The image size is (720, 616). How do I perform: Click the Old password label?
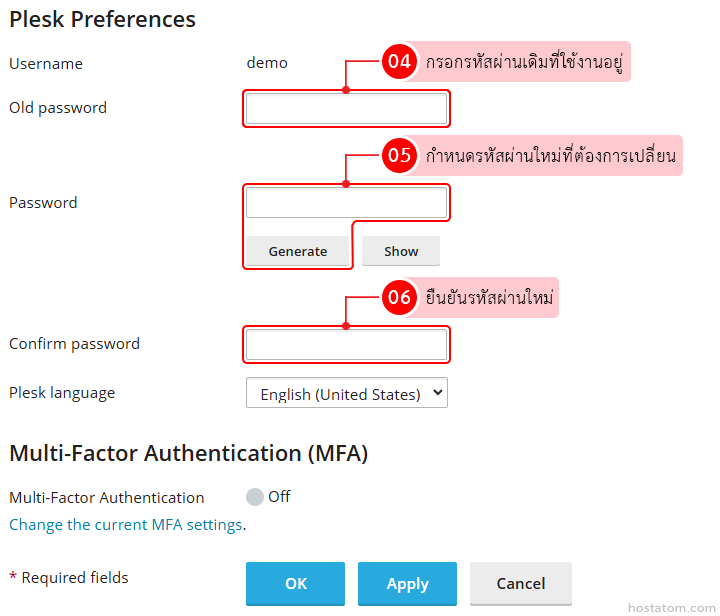(58, 108)
